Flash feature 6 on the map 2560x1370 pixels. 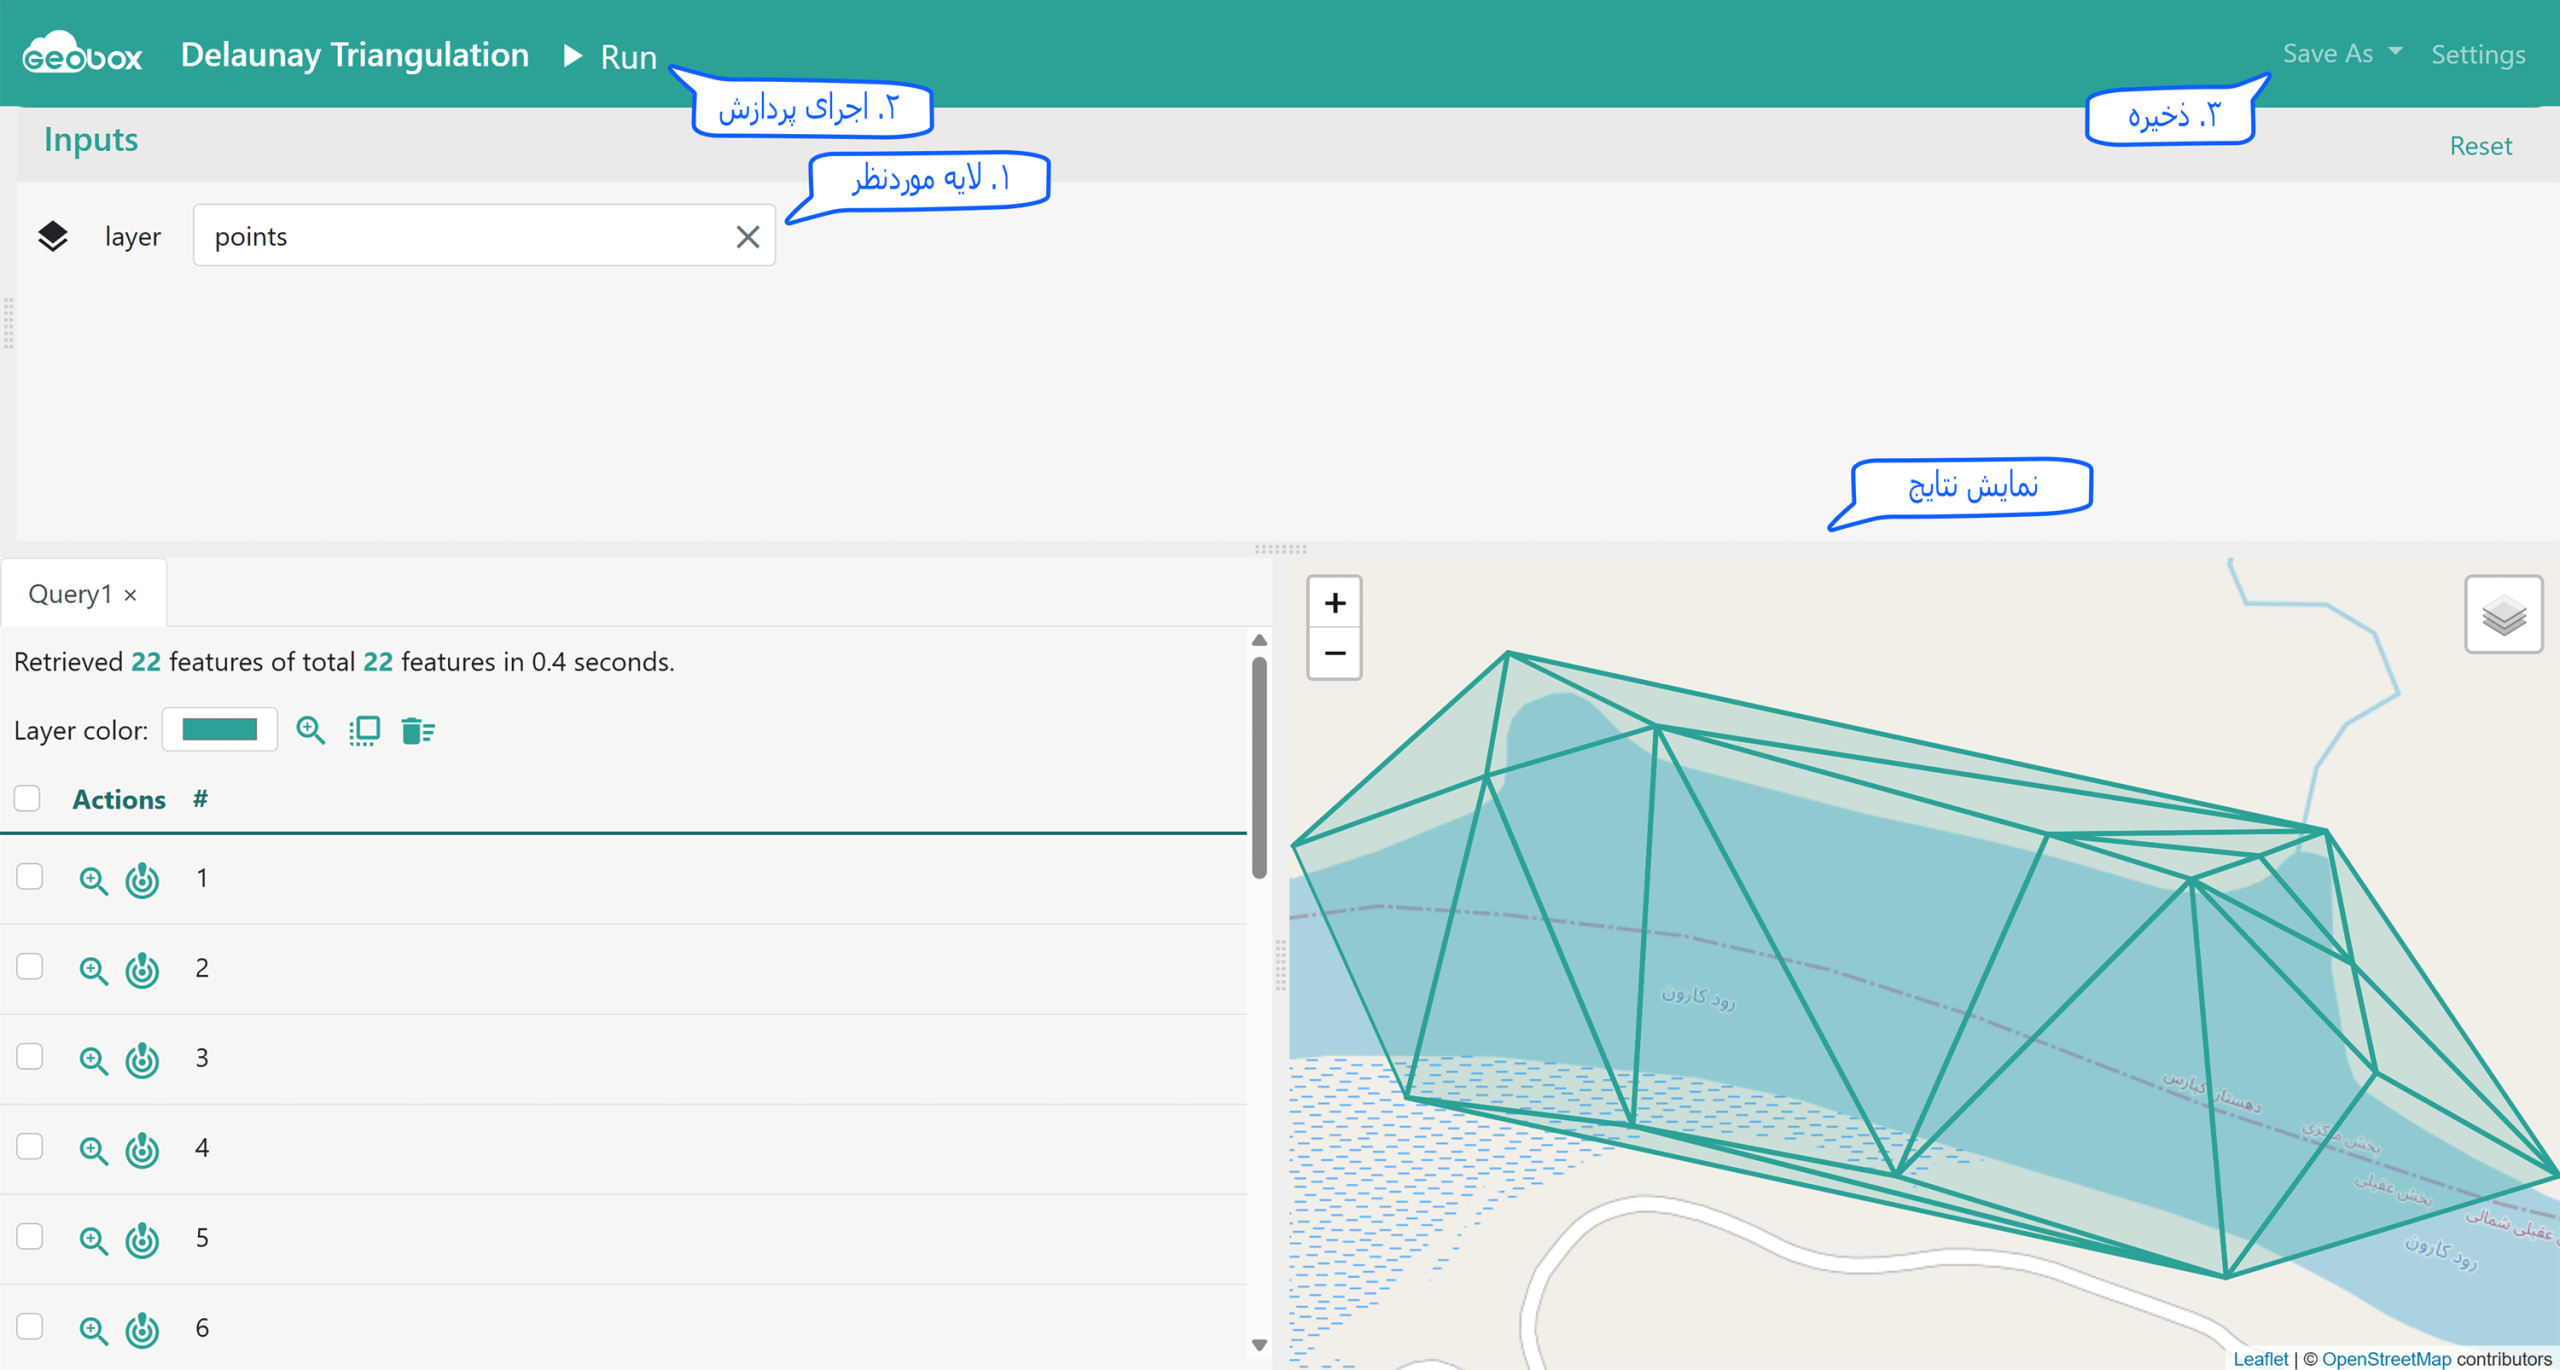click(x=142, y=1329)
